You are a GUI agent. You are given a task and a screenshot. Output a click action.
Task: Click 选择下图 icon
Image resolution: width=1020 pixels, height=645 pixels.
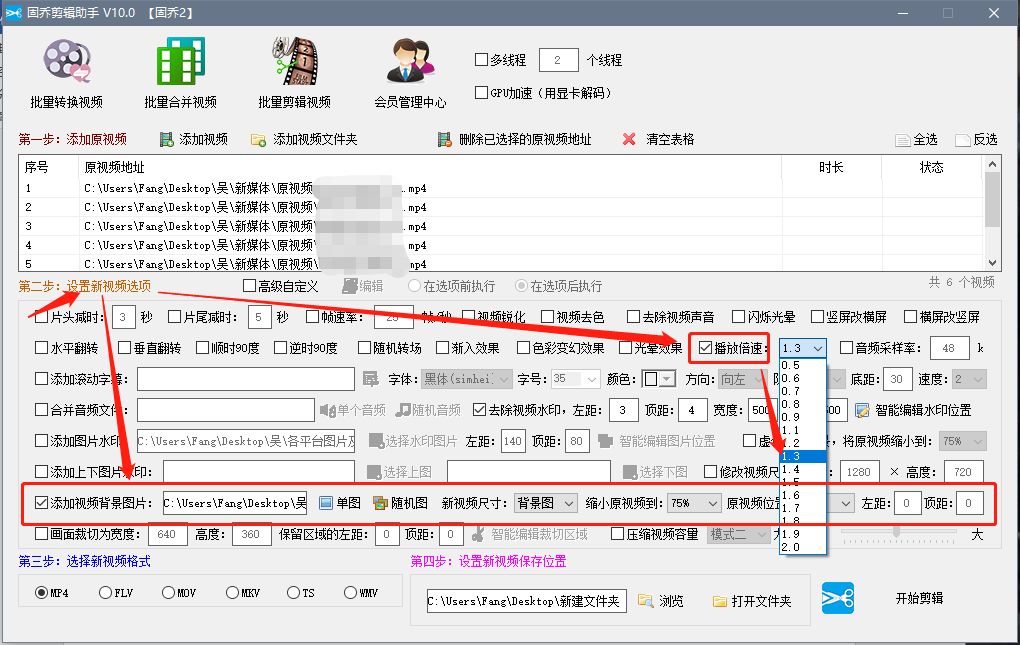[629, 472]
